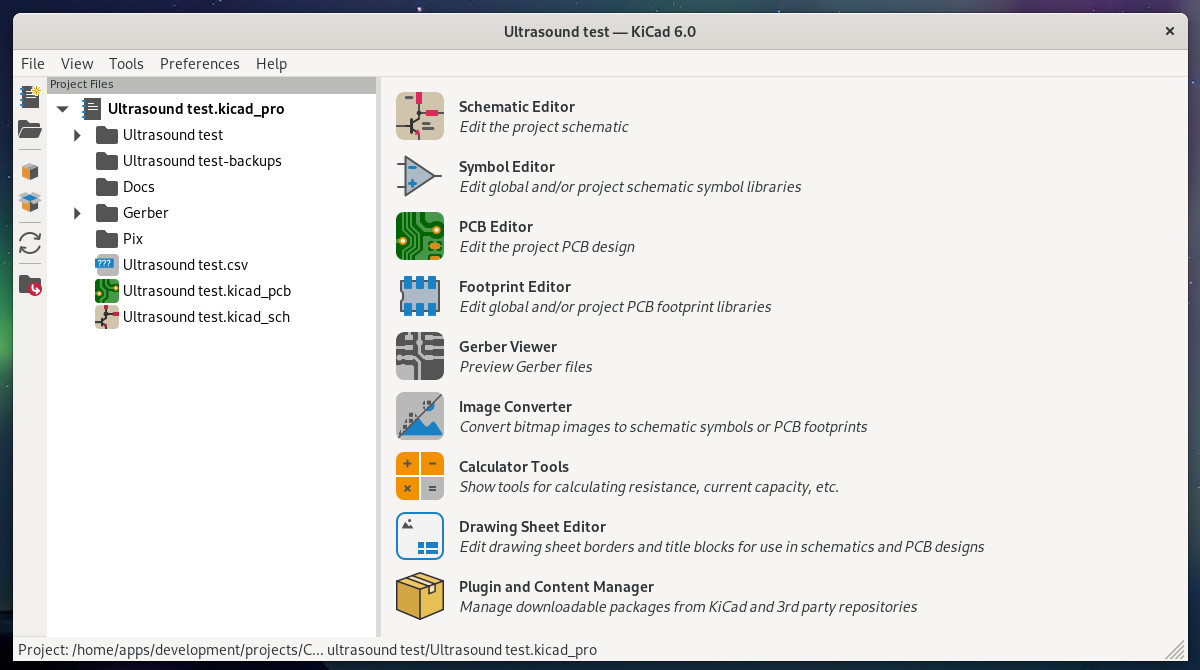Click the Schematic Editor title text
Screen dimensions: 1200x670
click(x=517, y=107)
